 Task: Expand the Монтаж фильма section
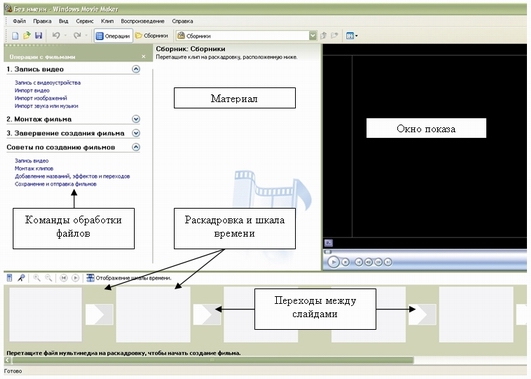pyautogui.click(x=136, y=119)
